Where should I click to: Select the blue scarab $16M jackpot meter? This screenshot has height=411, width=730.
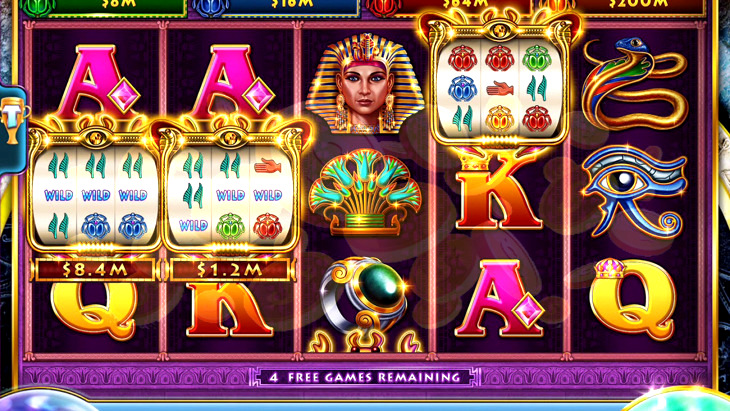click(x=277, y=7)
